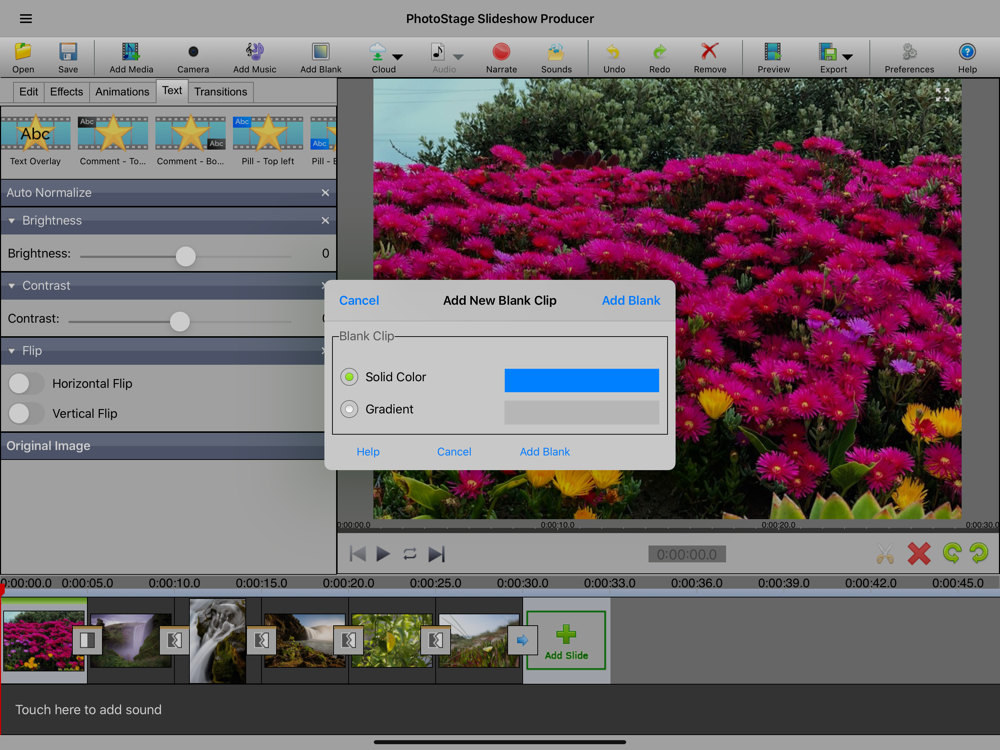Open Help from toolbar

pos(967,52)
